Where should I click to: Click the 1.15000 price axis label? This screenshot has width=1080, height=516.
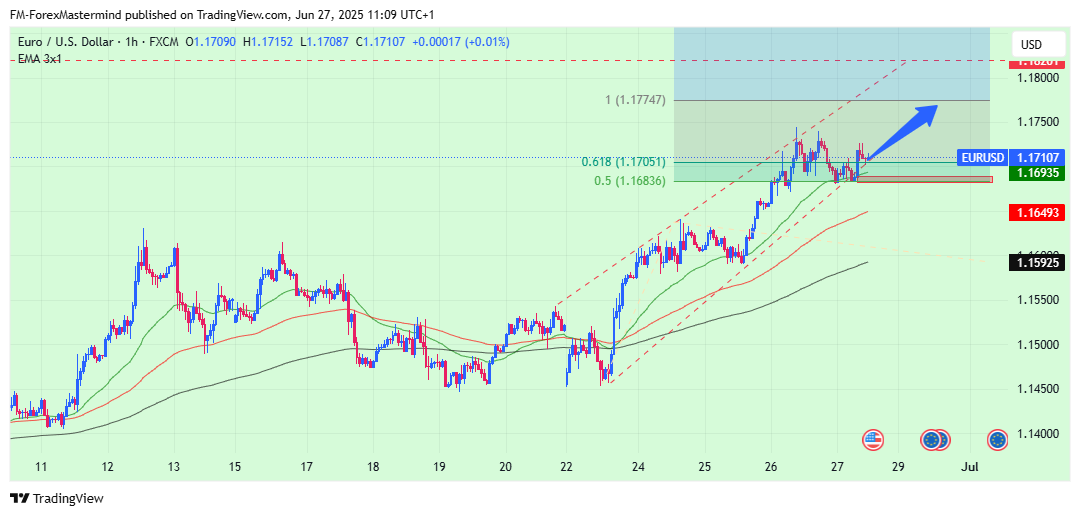[x=1037, y=344]
